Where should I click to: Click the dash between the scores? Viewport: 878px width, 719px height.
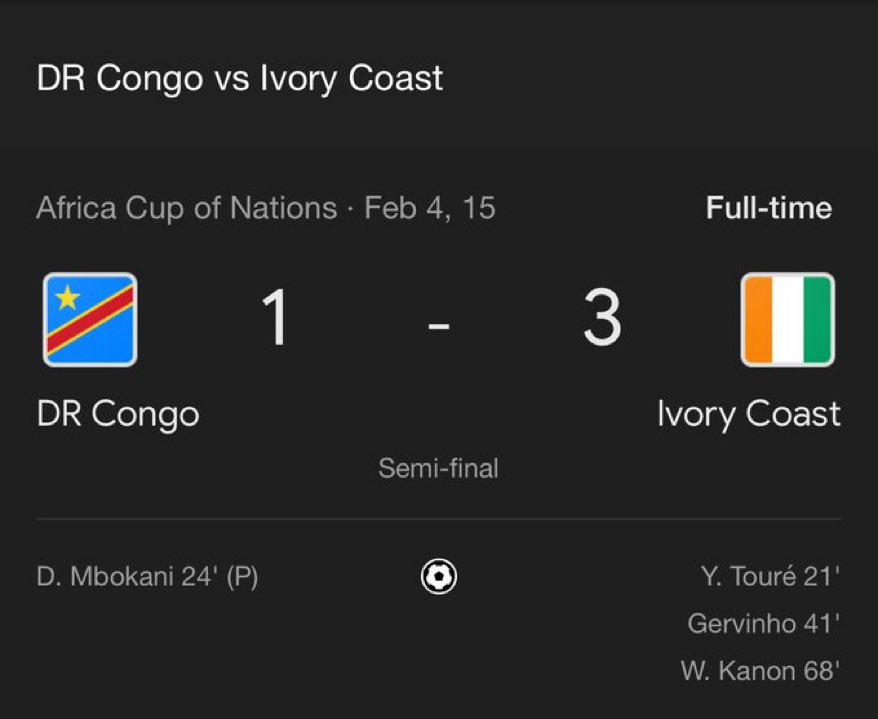coord(438,325)
